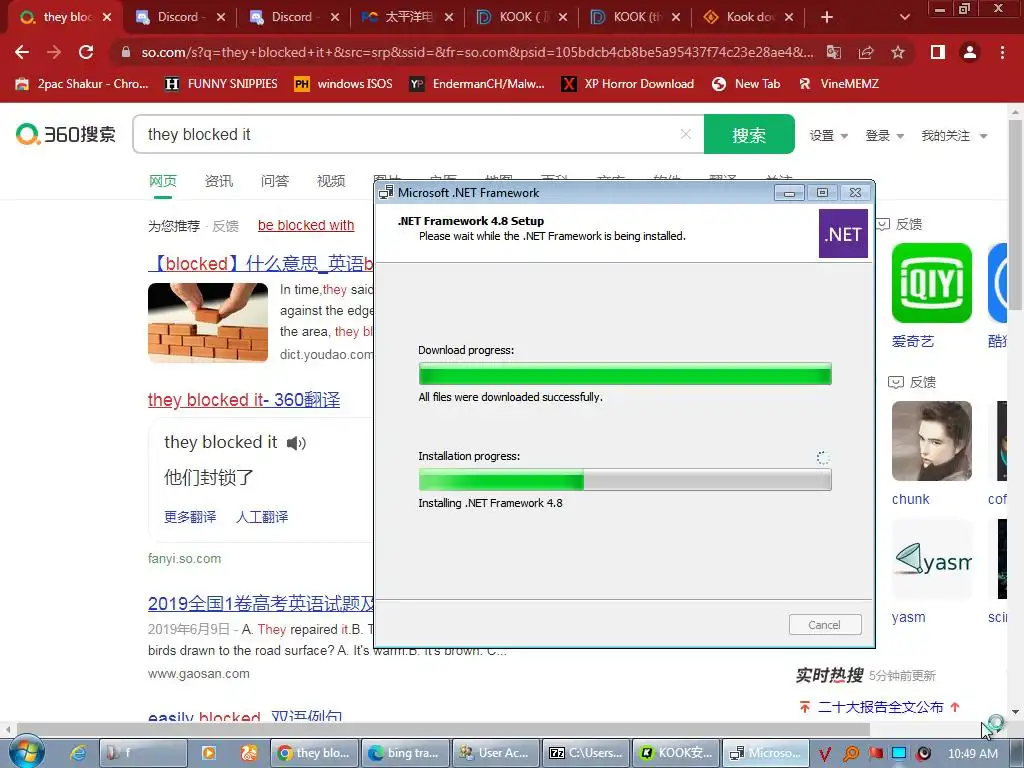Screen dimensions: 1024x768
Task: Expand the 设置 dropdown
Action: click(829, 136)
